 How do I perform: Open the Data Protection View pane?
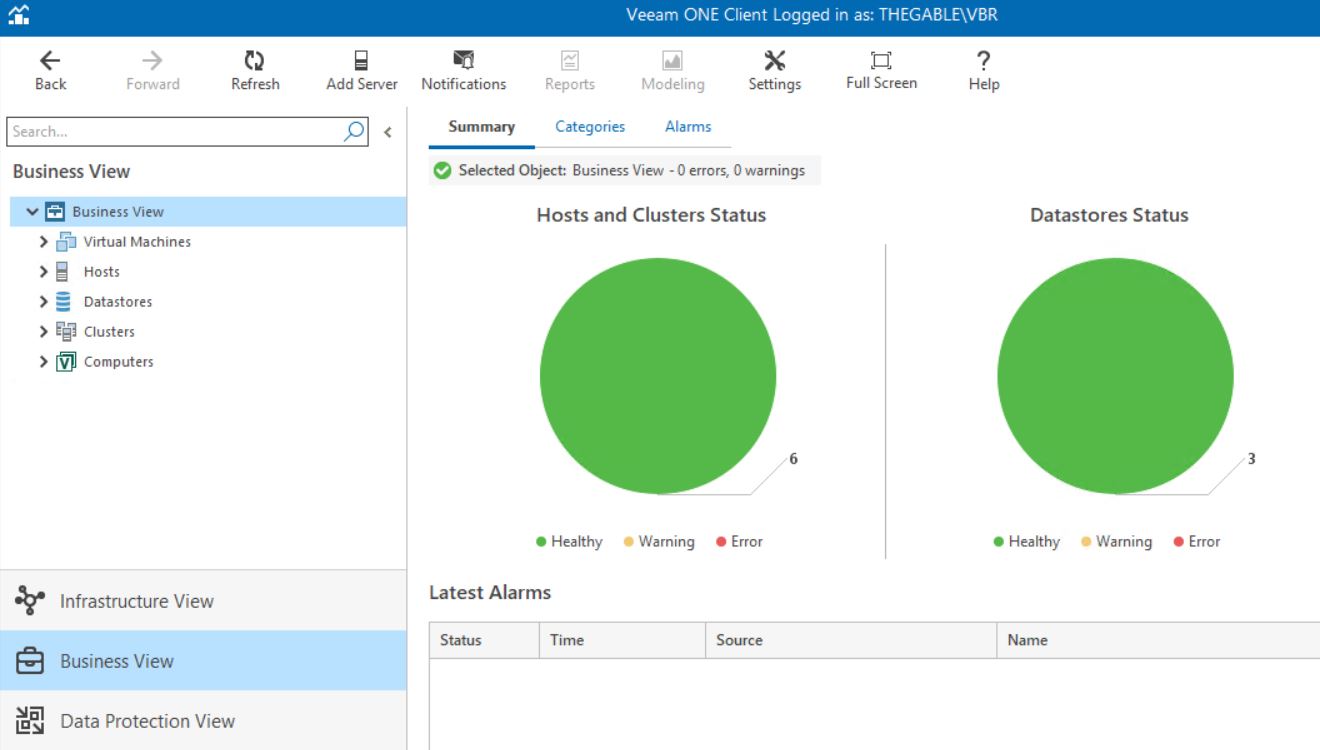(203, 720)
